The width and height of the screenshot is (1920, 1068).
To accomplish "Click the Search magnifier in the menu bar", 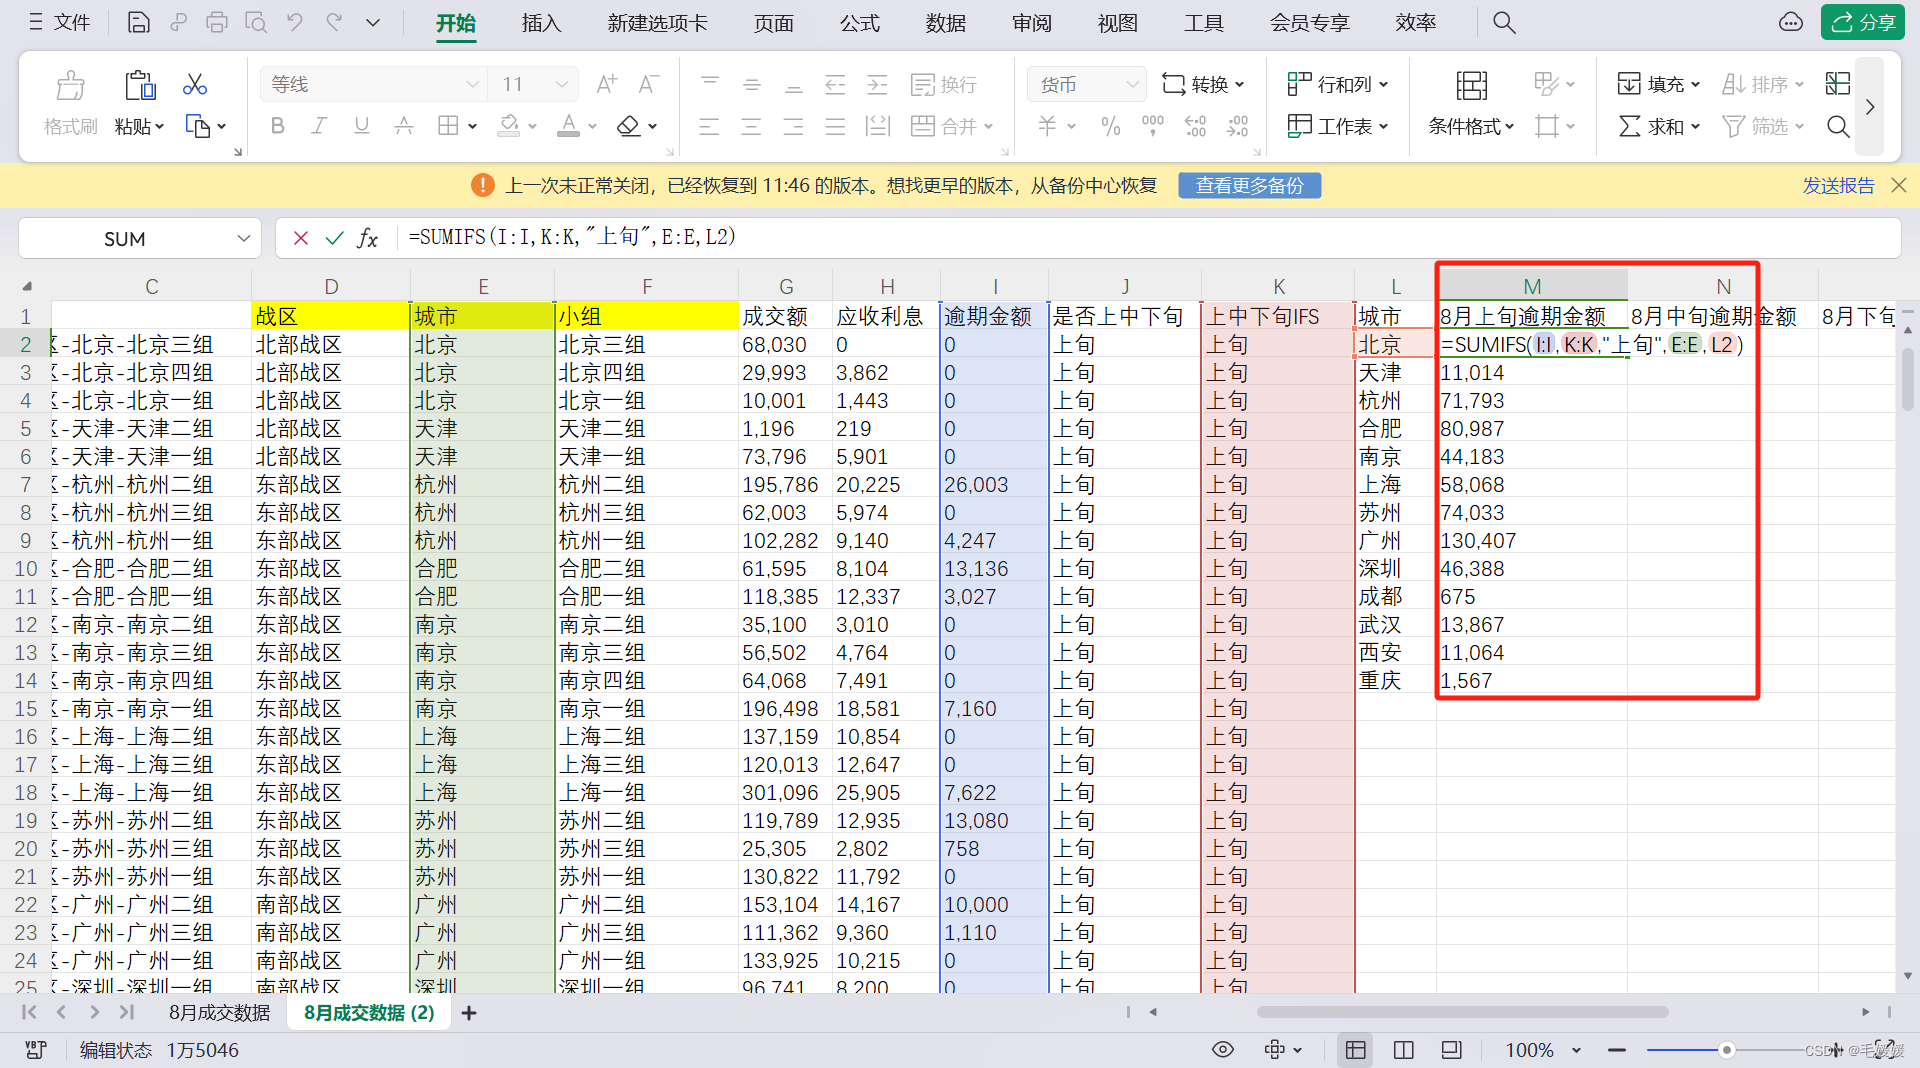I will 1504,22.
